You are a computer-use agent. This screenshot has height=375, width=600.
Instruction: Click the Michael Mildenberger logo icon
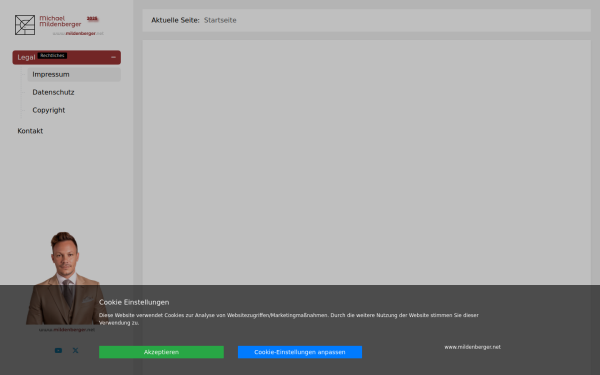(25, 25)
